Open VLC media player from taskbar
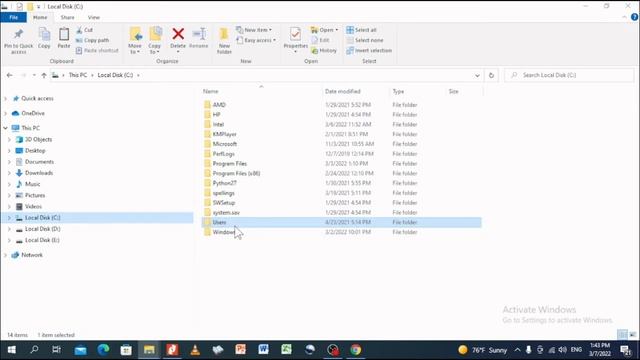Viewport: 640px width, 360px height. 195,350
